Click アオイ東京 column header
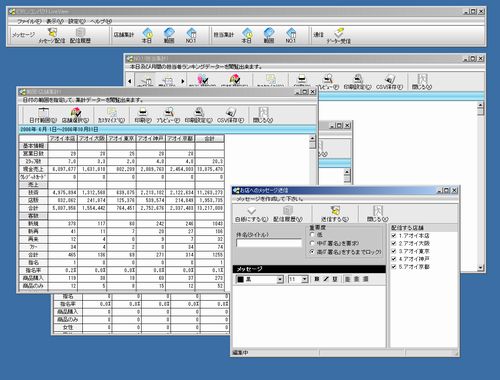 [x=121, y=138]
